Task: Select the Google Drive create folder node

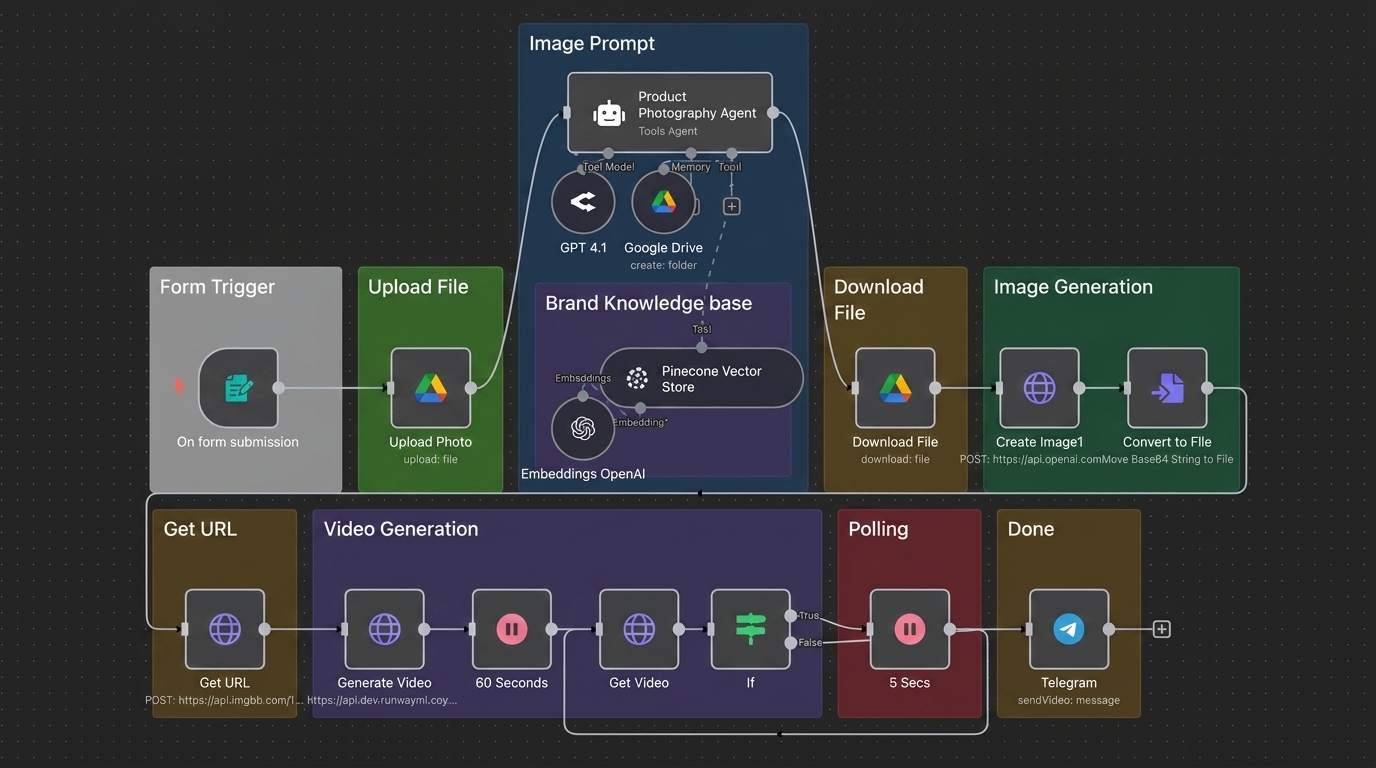Action: pyautogui.click(x=664, y=202)
